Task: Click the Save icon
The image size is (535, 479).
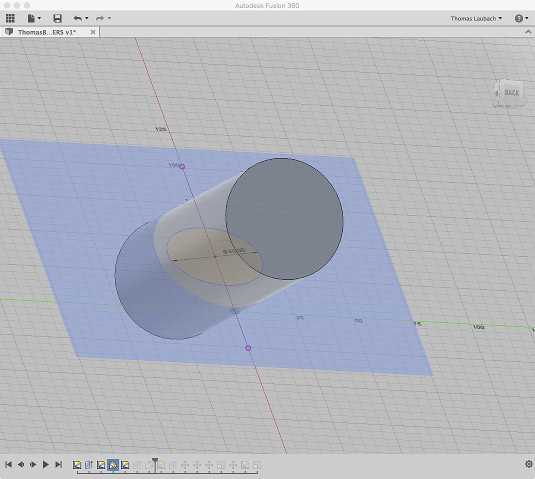Action: 57,18
